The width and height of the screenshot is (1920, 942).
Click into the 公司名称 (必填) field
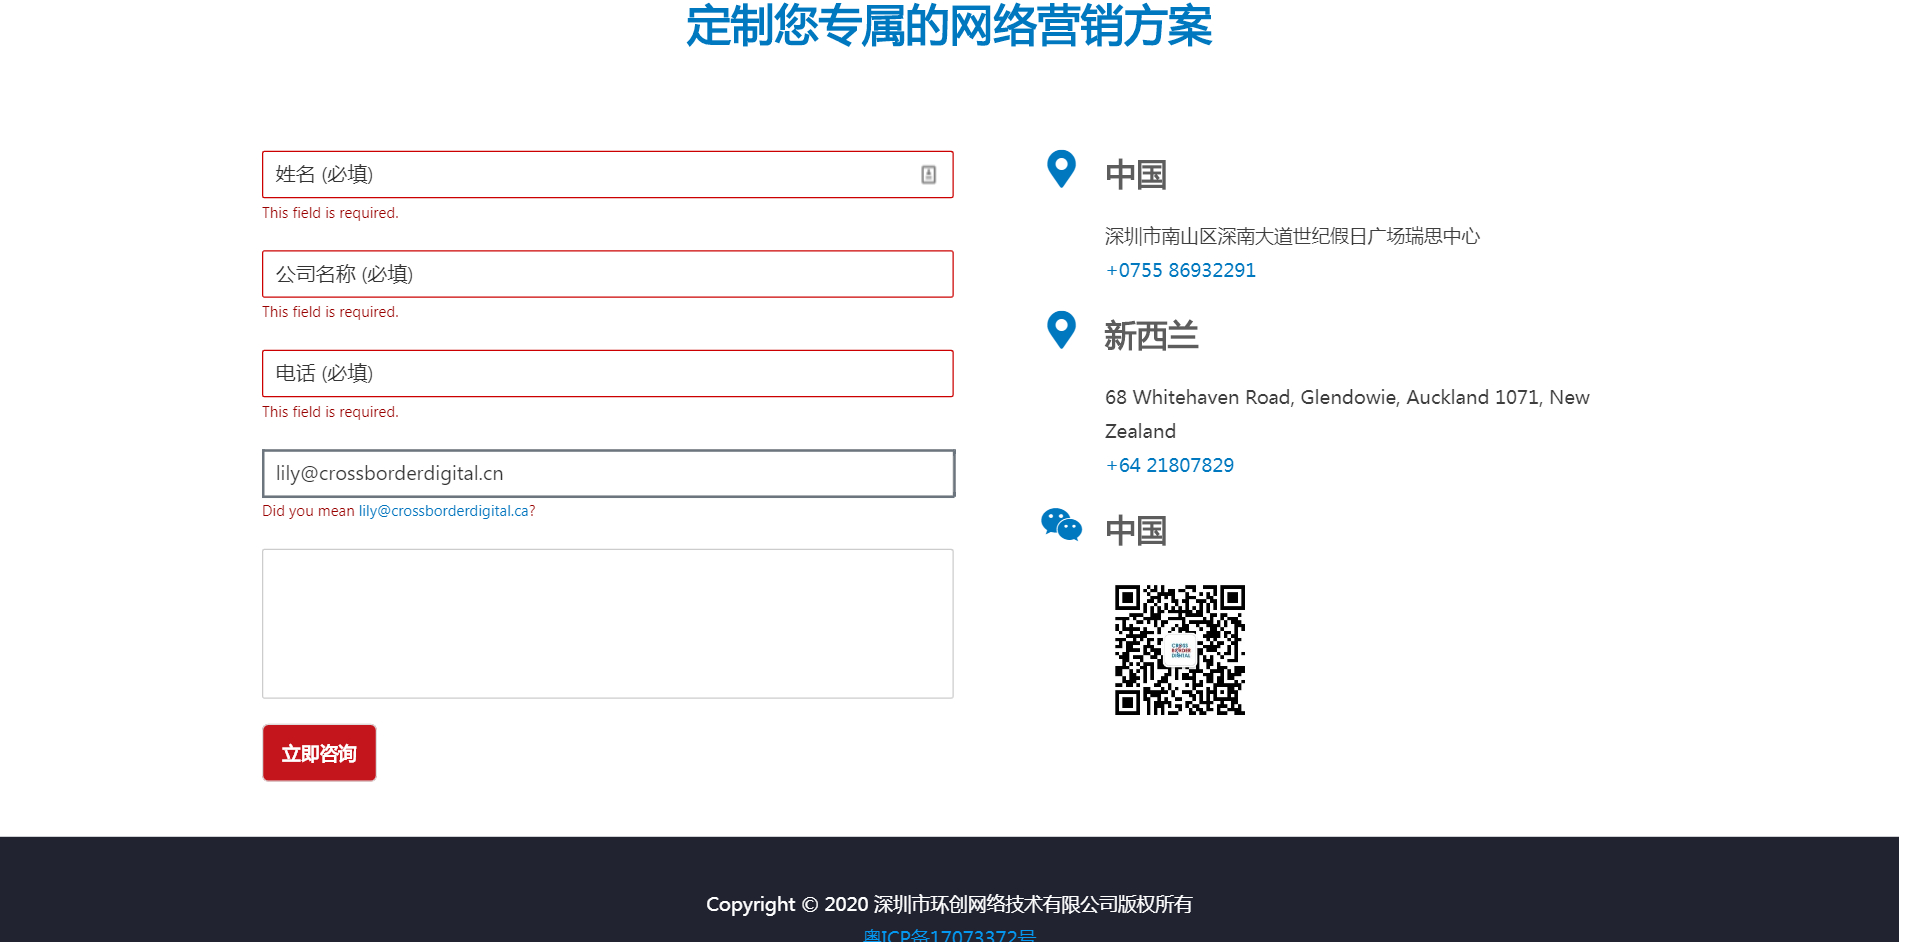coord(607,274)
